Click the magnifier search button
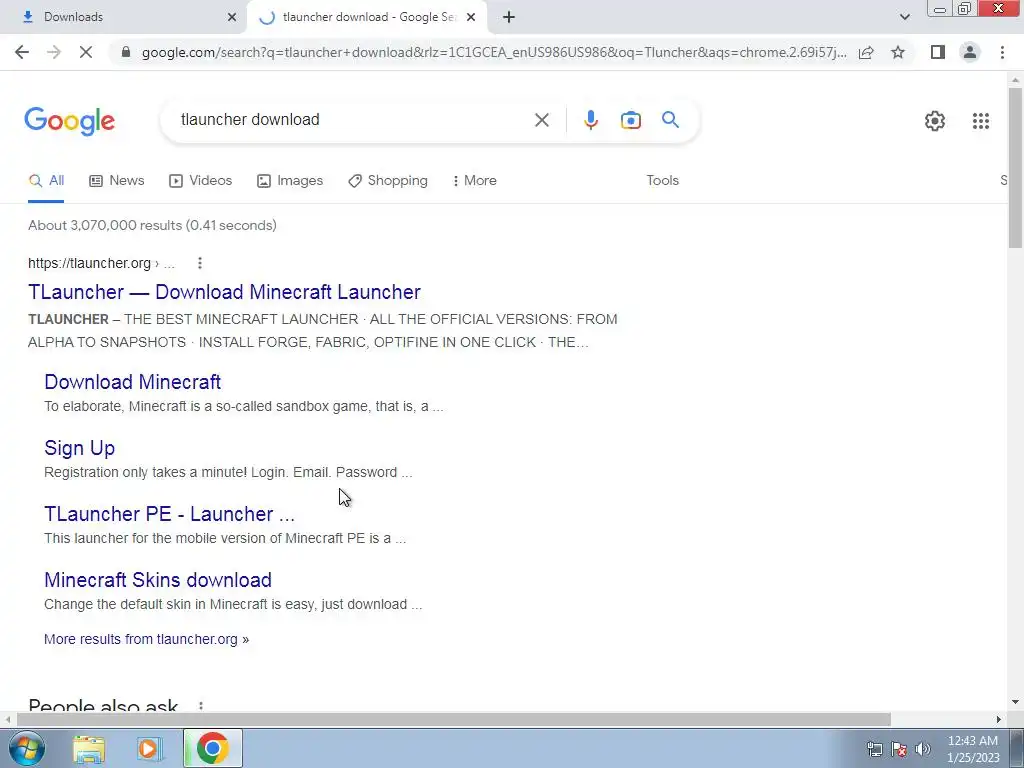 670,120
